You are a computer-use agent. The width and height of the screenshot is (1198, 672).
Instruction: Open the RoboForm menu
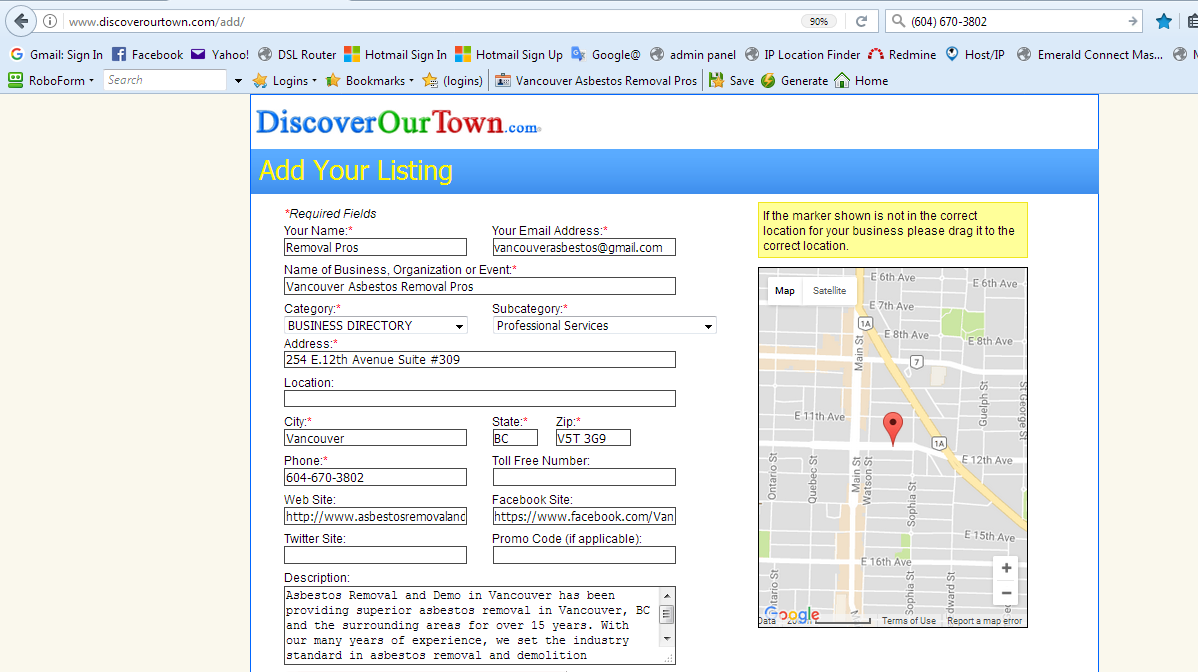pyautogui.click(x=51, y=80)
